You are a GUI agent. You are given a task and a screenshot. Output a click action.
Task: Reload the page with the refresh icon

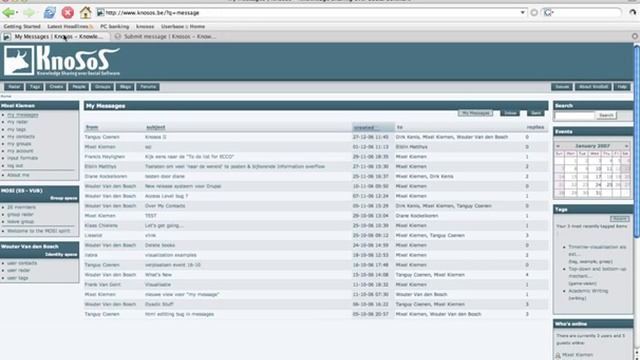click(50, 13)
